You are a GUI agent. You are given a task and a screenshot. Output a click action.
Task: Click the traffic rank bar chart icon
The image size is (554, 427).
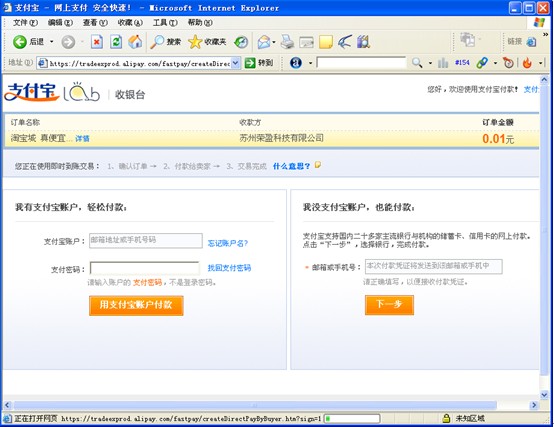(x=443, y=63)
